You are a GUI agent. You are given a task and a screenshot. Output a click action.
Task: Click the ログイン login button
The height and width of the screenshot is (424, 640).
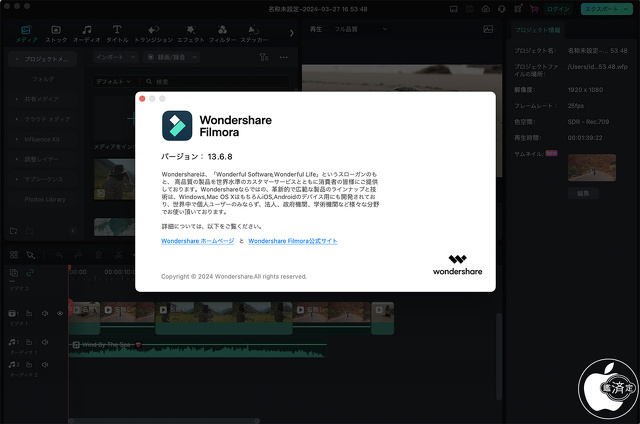[558, 9]
